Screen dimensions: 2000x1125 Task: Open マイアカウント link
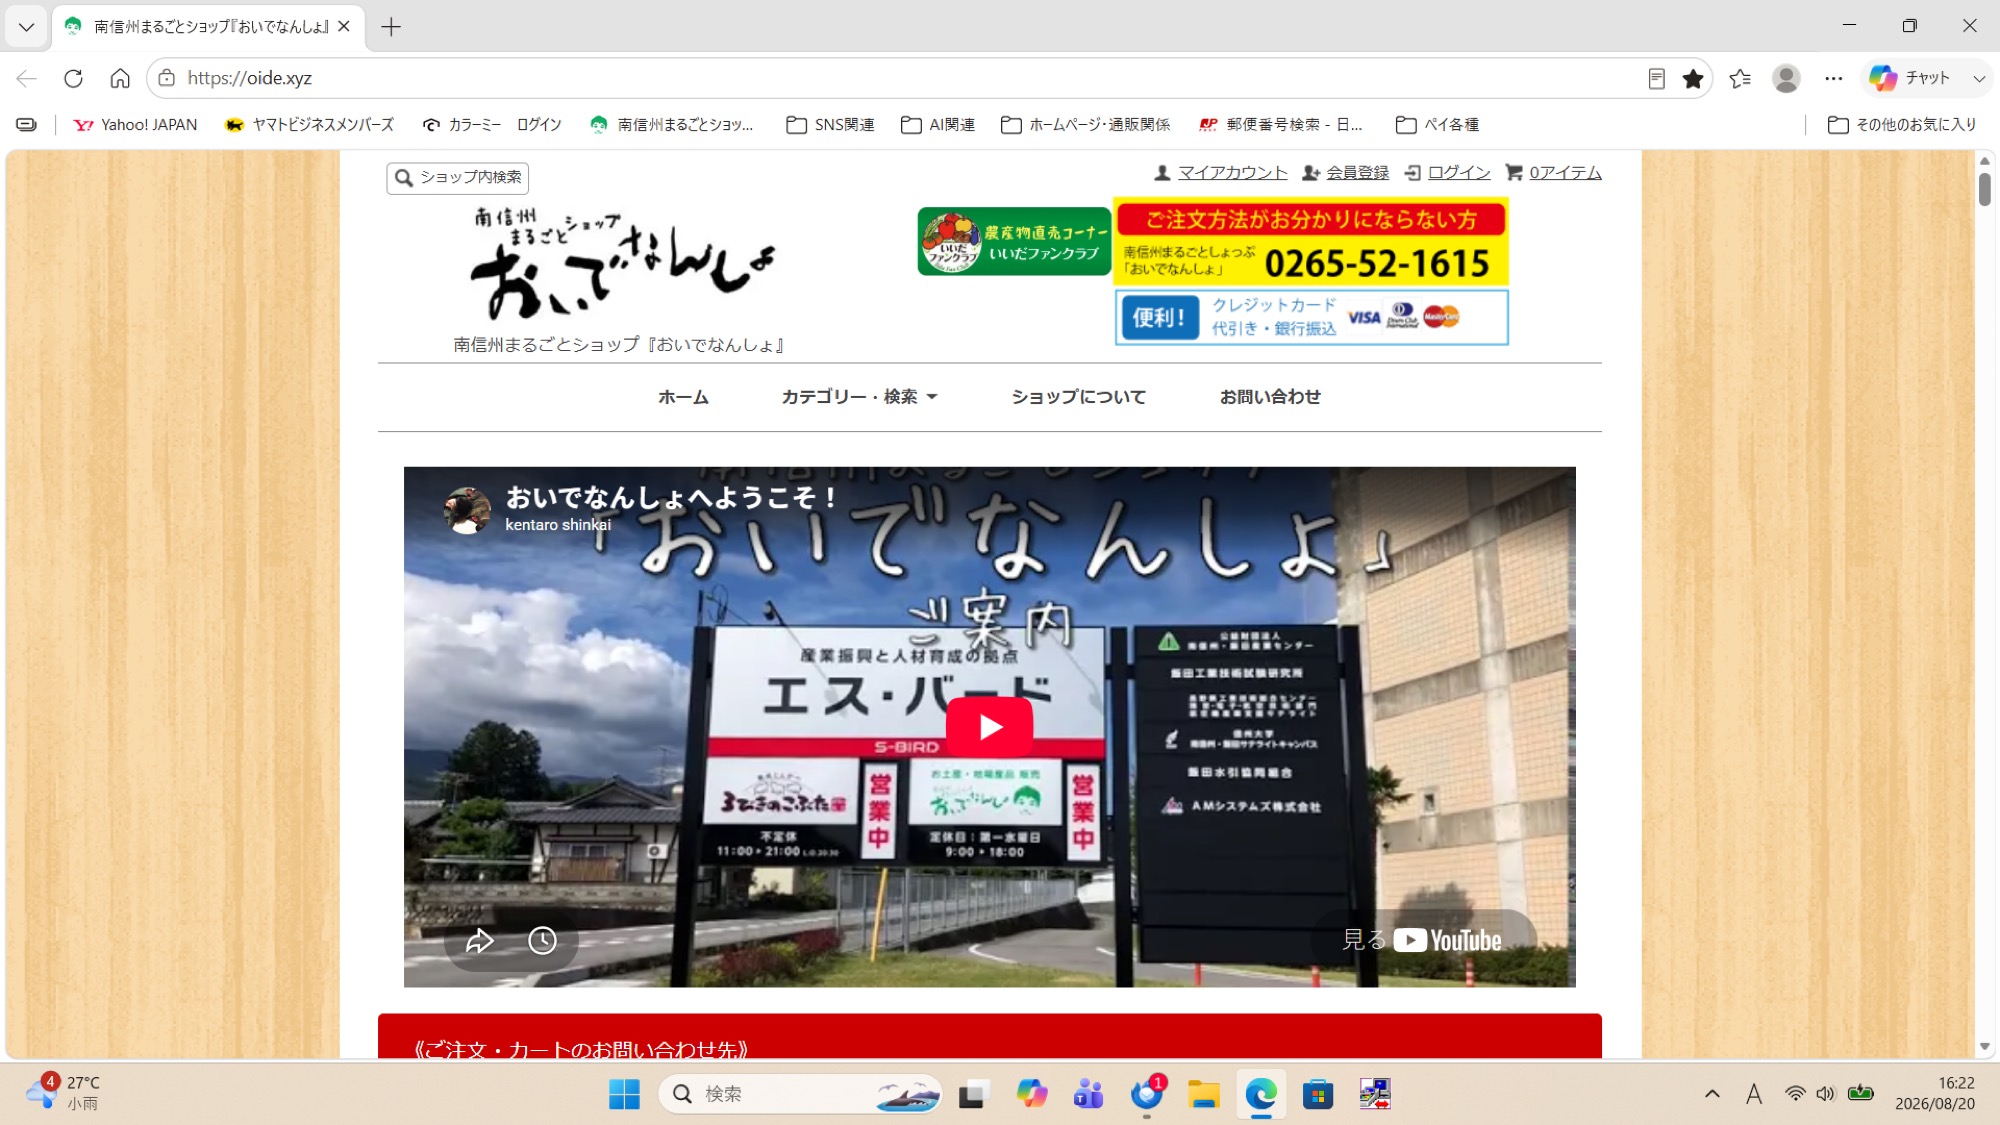coord(1221,173)
